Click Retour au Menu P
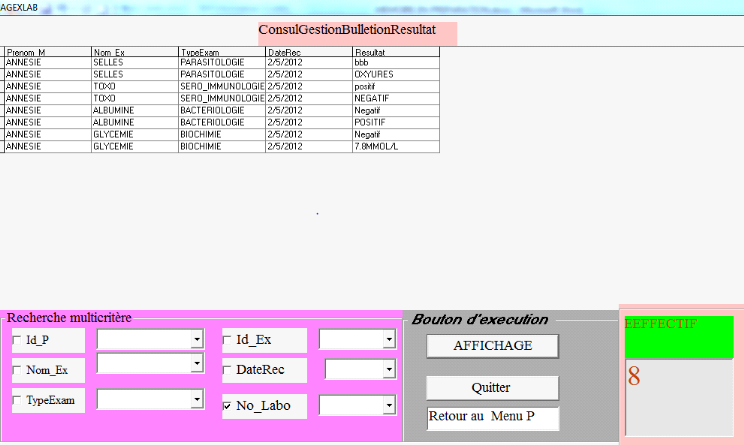The image size is (744, 445). 492,417
